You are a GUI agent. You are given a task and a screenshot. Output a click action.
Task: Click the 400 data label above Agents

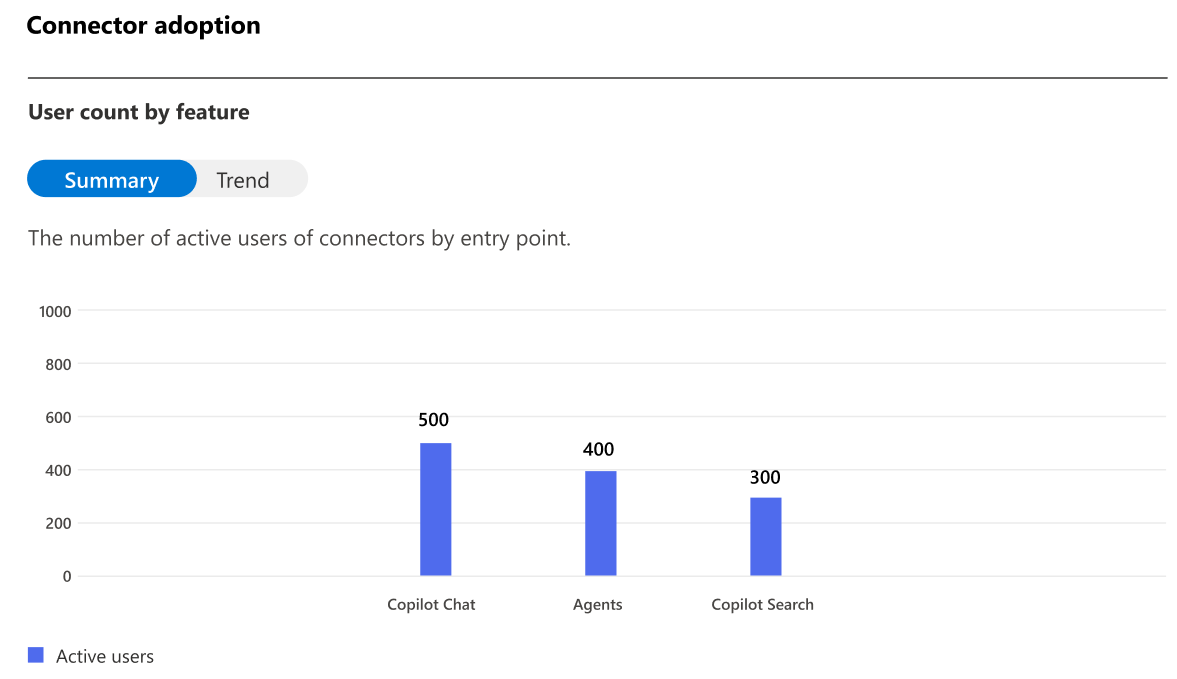(598, 449)
